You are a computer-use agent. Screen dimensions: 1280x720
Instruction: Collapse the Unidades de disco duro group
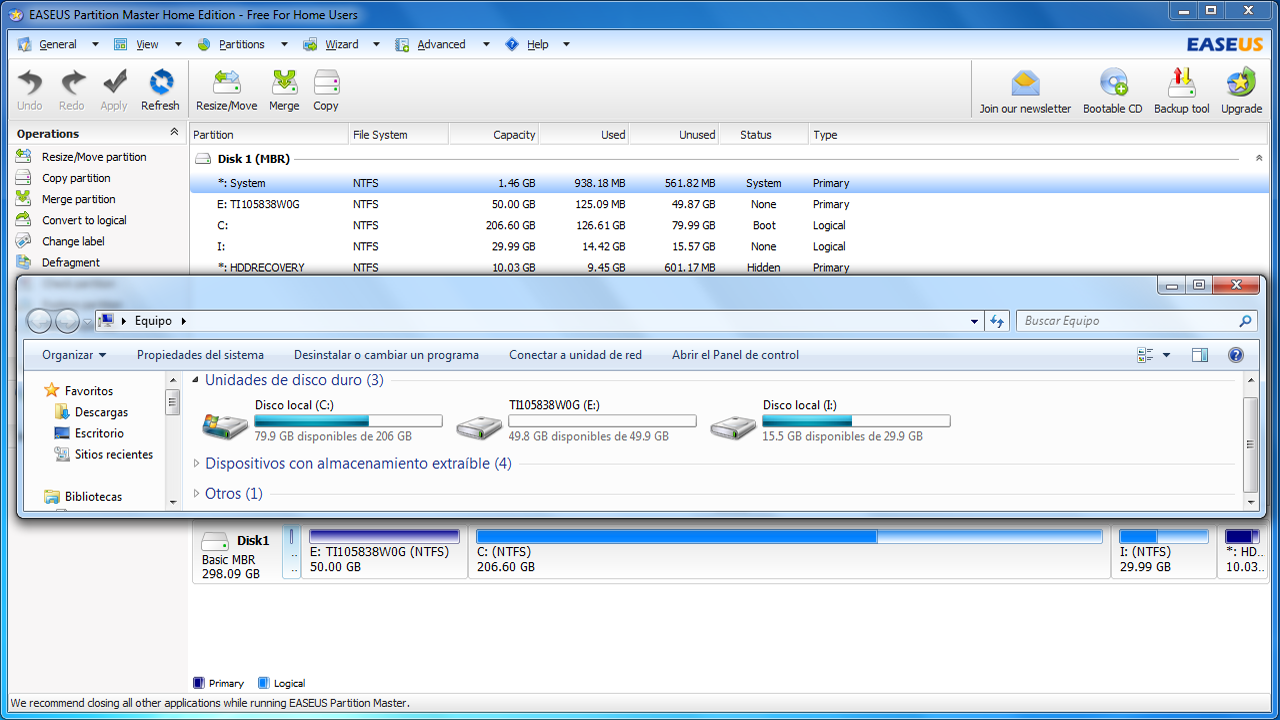[196, 380]
